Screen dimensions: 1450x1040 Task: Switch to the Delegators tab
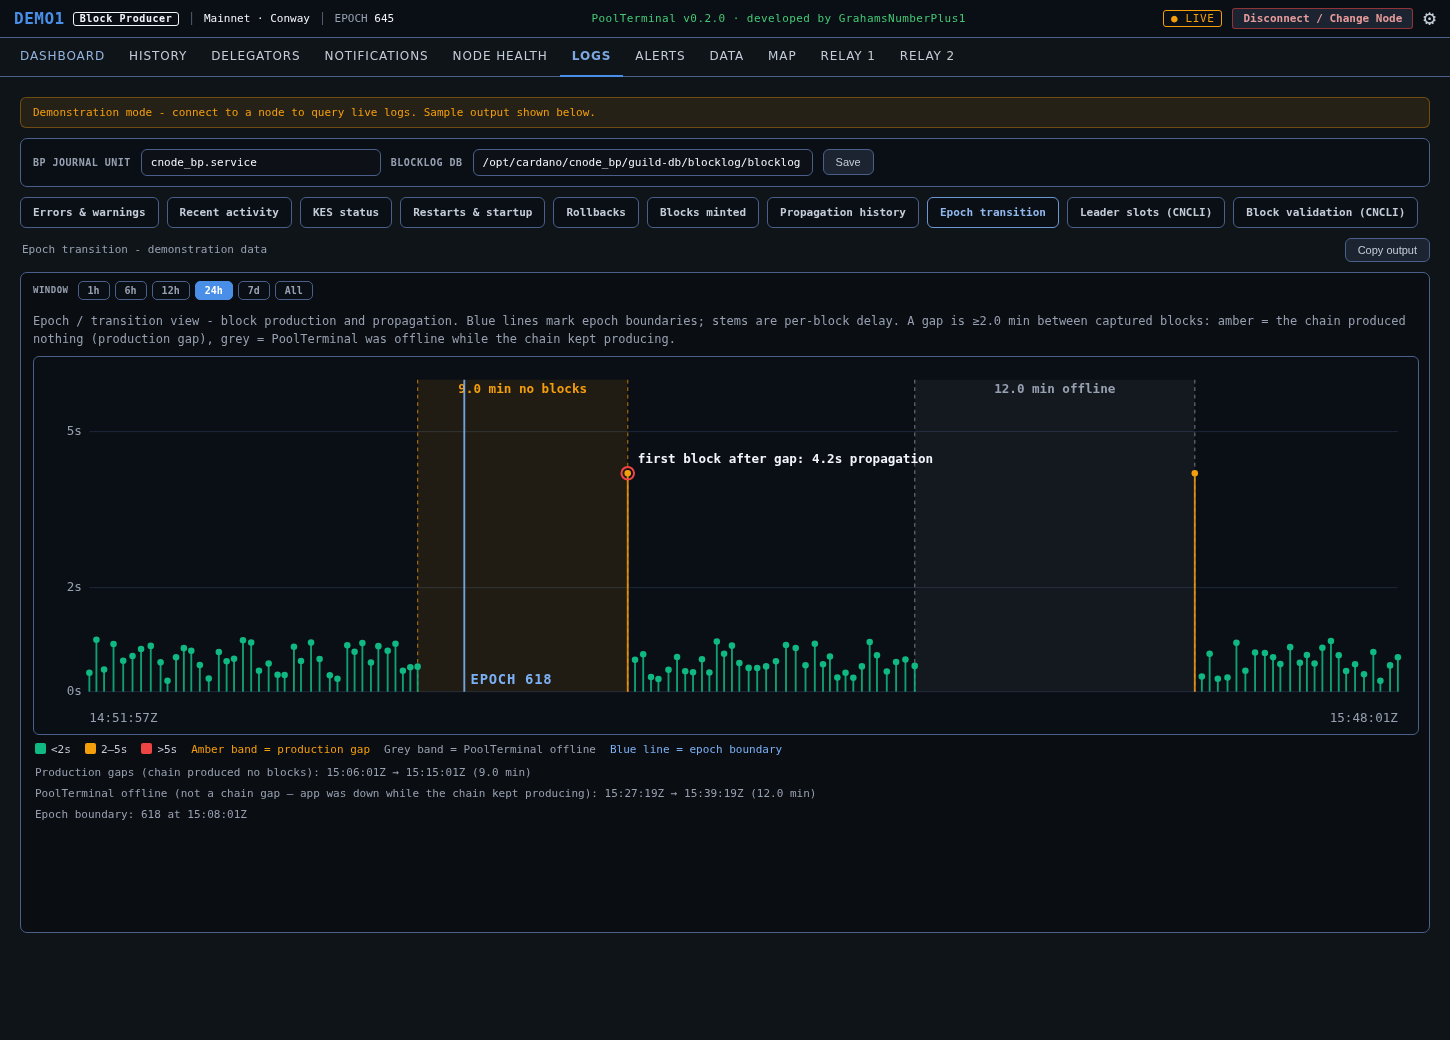pos(256,56)
